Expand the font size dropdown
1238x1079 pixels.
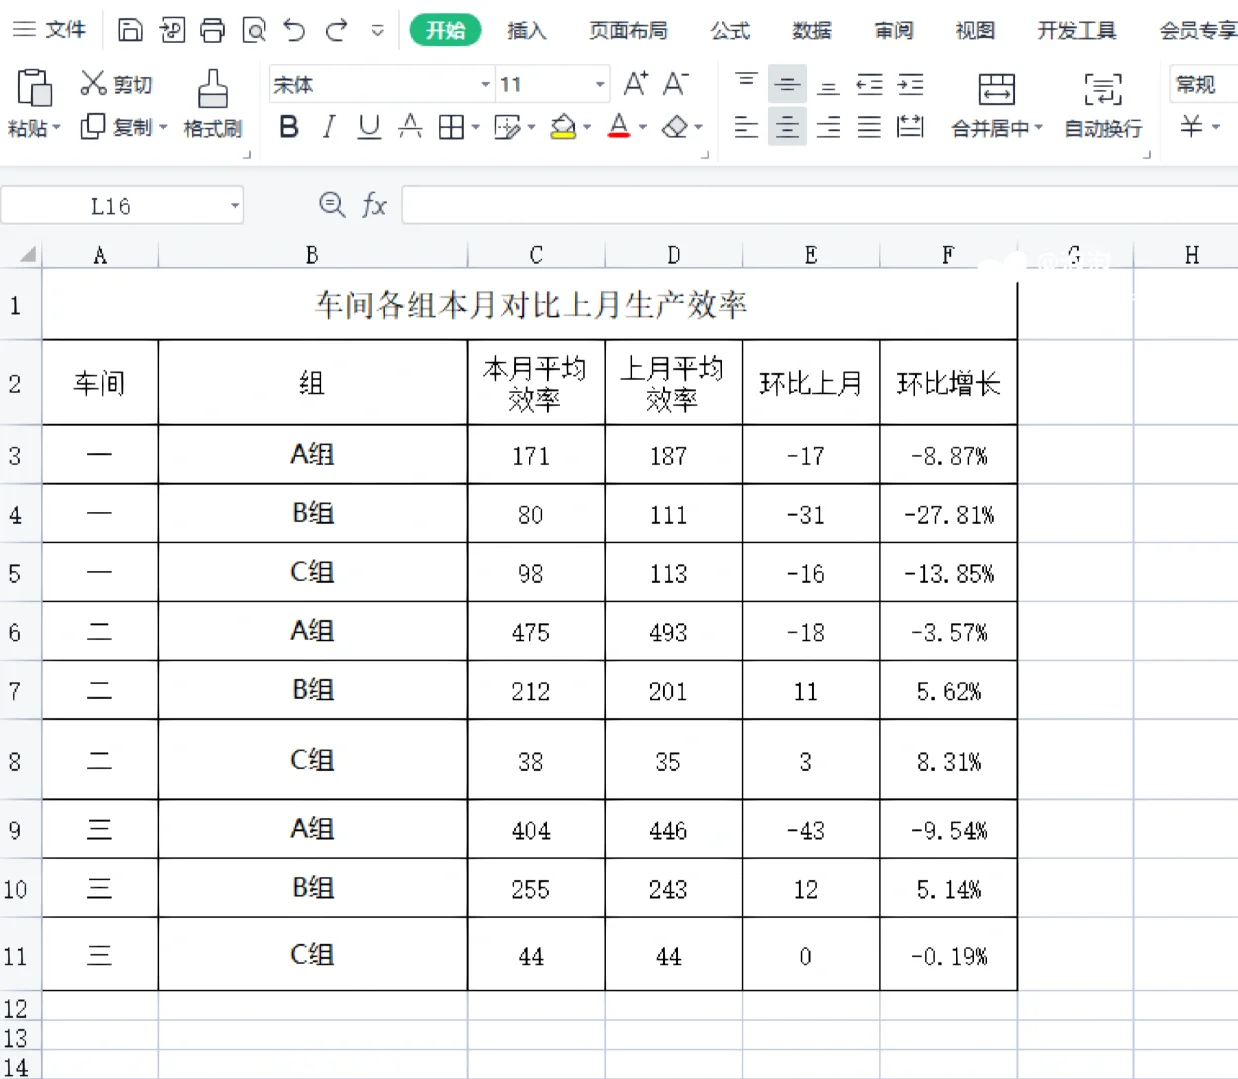[600, 84]
